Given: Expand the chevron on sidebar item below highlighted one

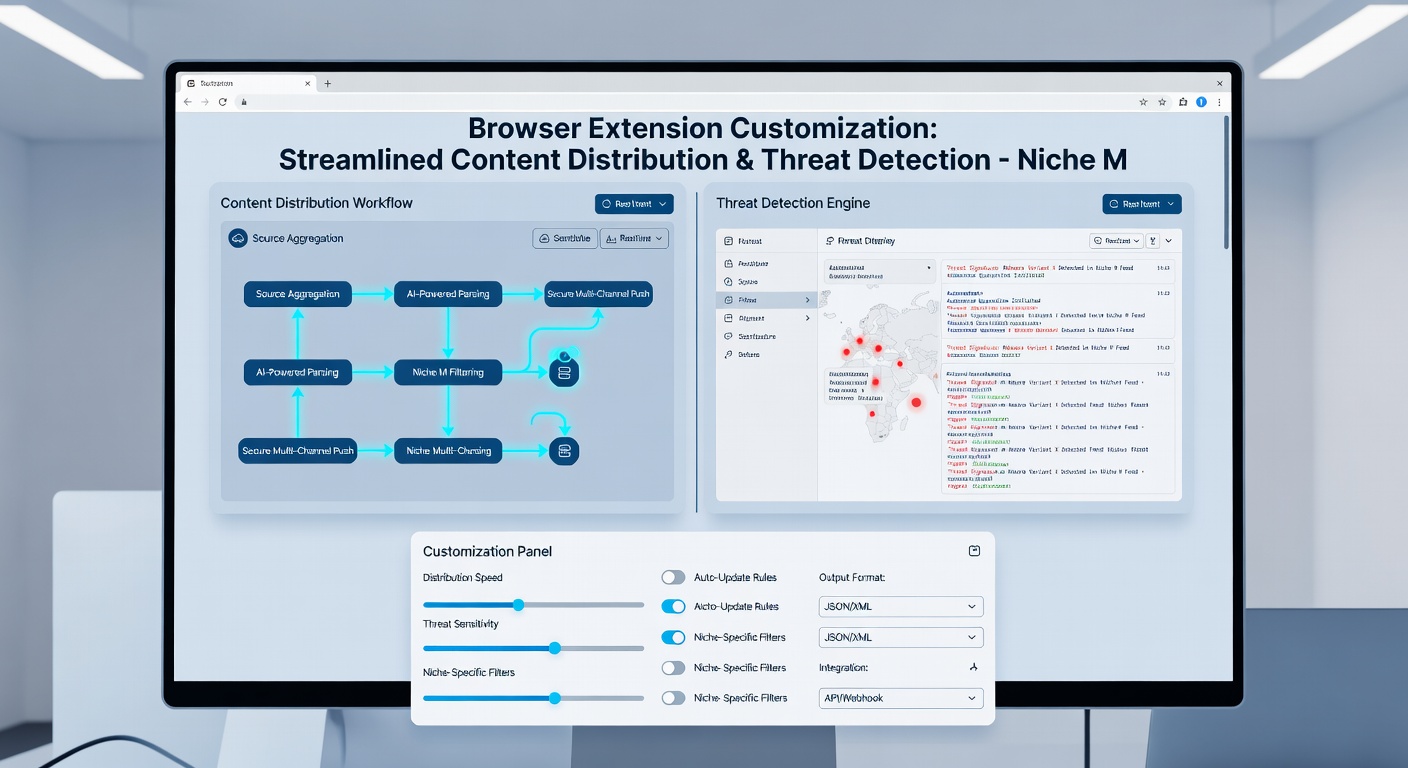Looking at the screenshot, I should 807,318.
